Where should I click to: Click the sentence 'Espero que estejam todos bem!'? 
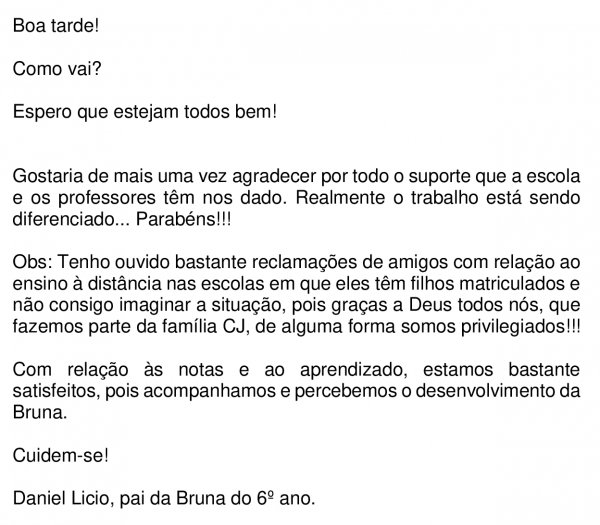pyautogui.click(x=145, y=112)
